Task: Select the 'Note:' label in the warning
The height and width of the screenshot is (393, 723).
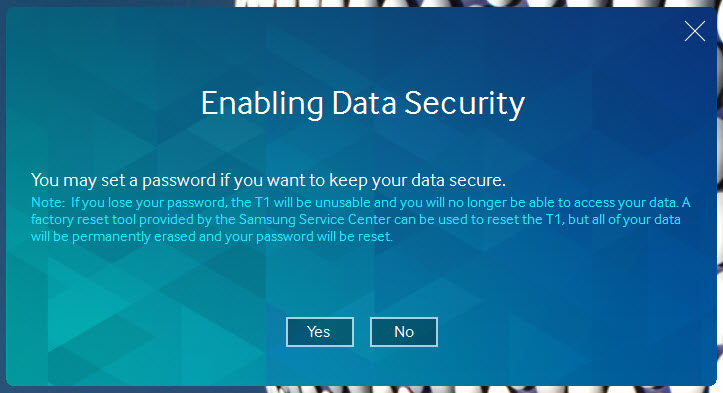Action: click(x=48, y=202)
